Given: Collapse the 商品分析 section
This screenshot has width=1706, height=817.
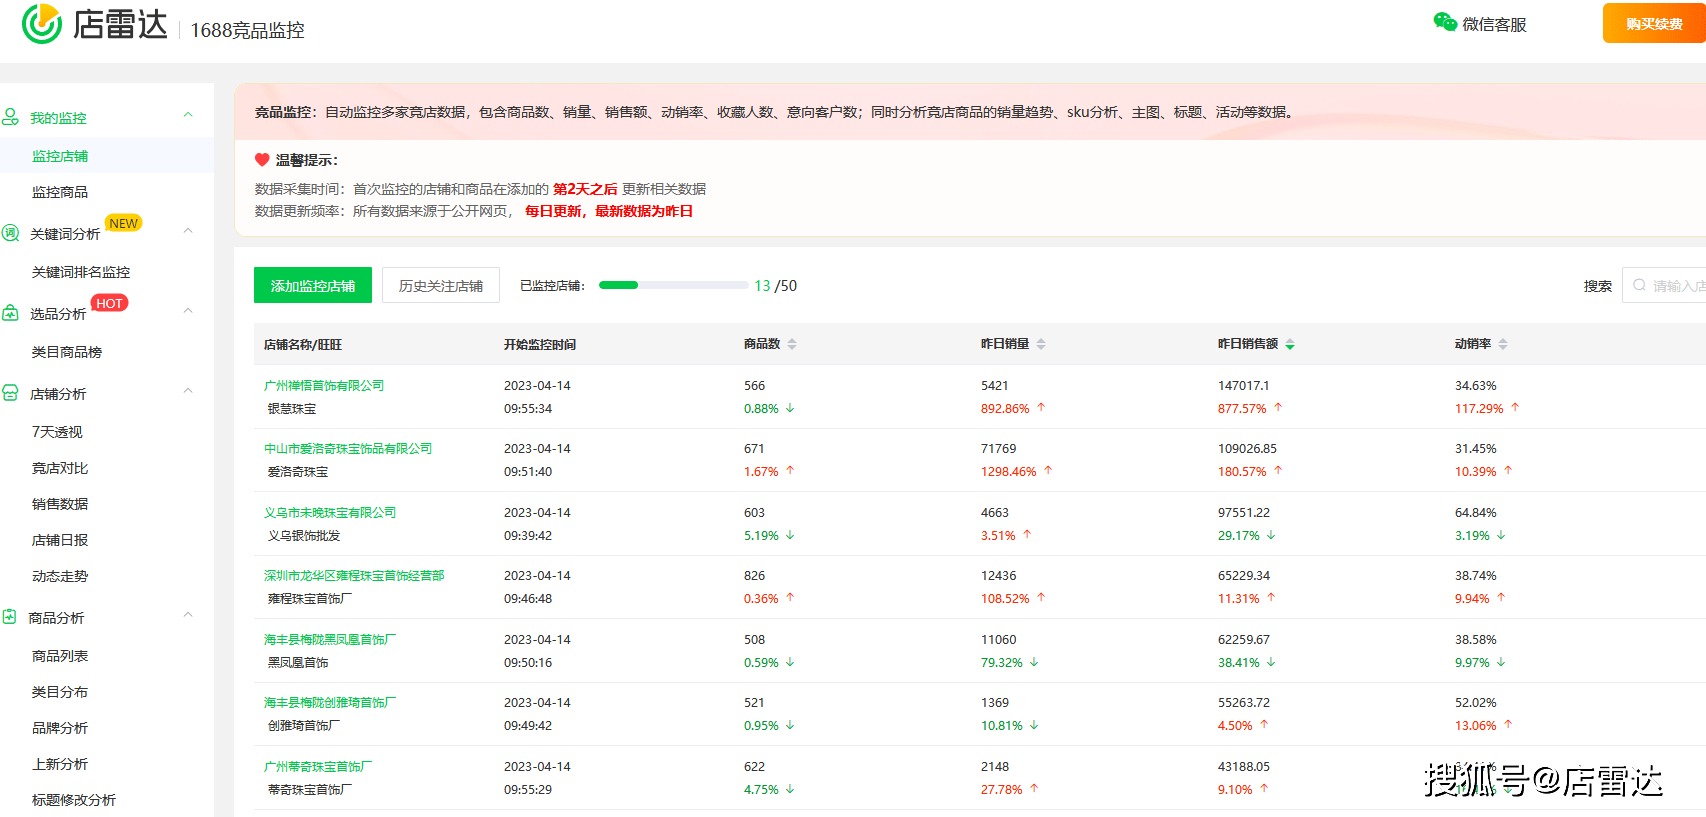Looking at the screenshot, I should (x=188, y=615).
